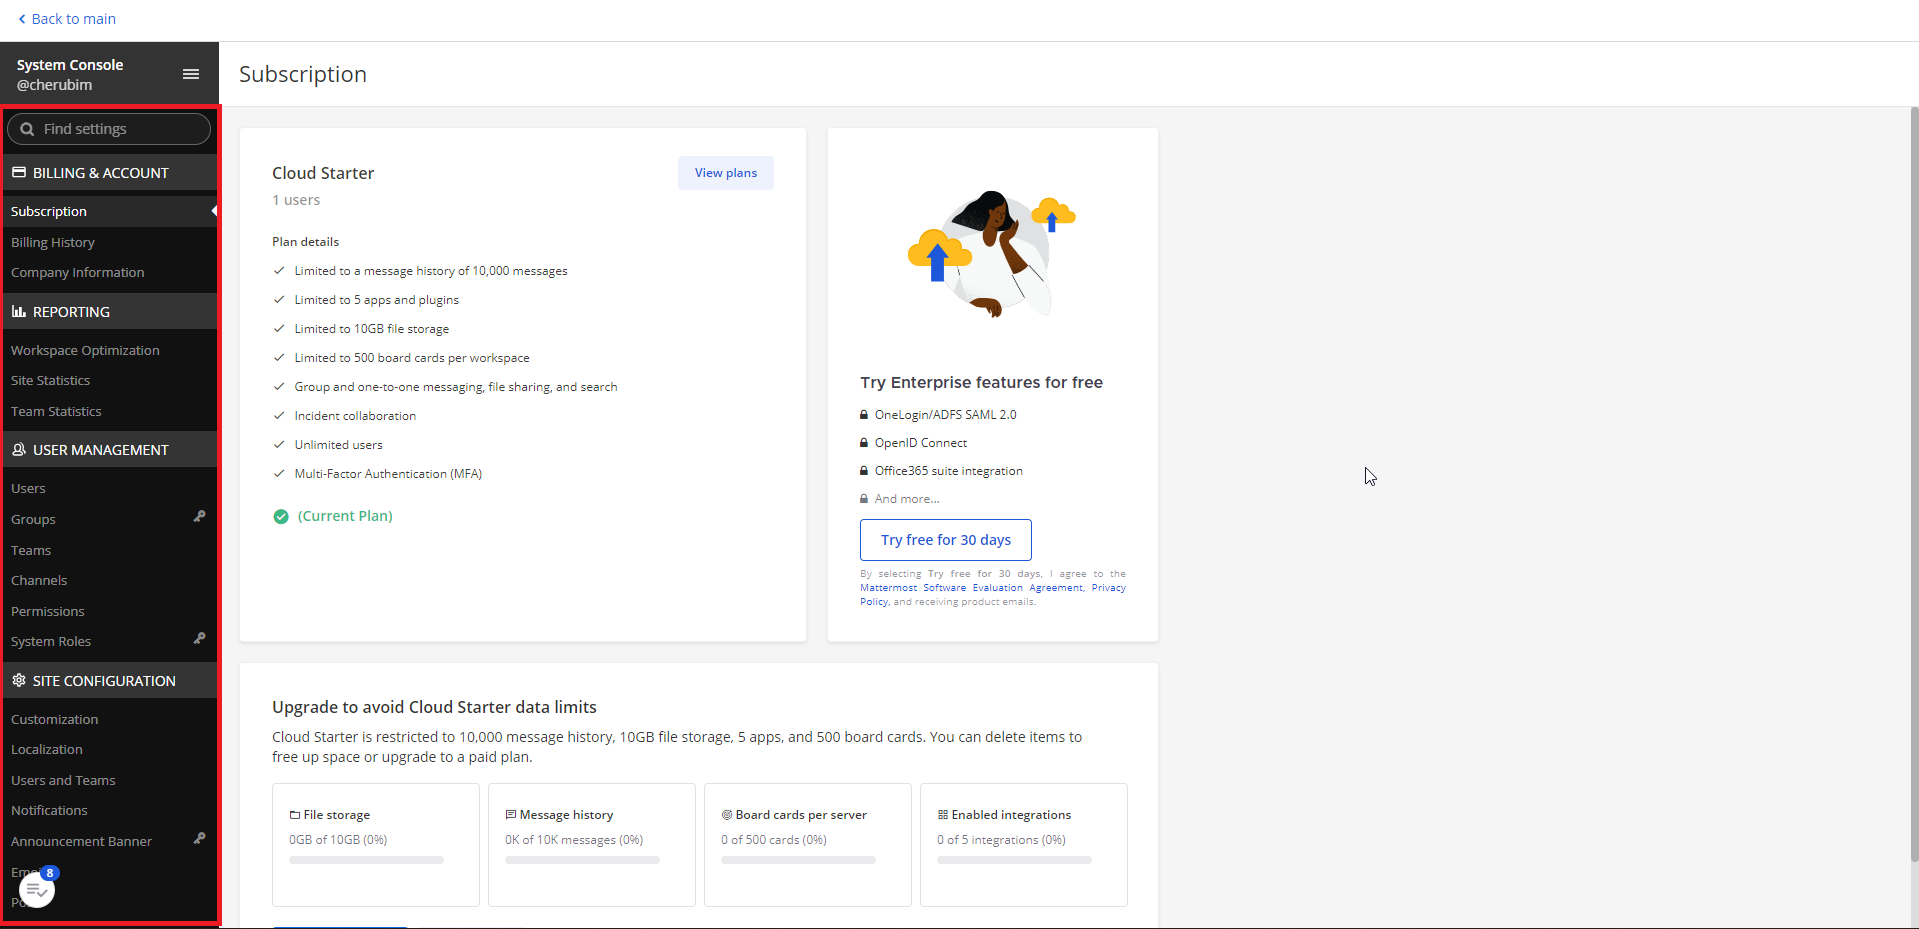Image resolution: width=1919 pixels, height=929 pixels.
Task: Click the Message history usage progress bar
Action: pos(582,860)
